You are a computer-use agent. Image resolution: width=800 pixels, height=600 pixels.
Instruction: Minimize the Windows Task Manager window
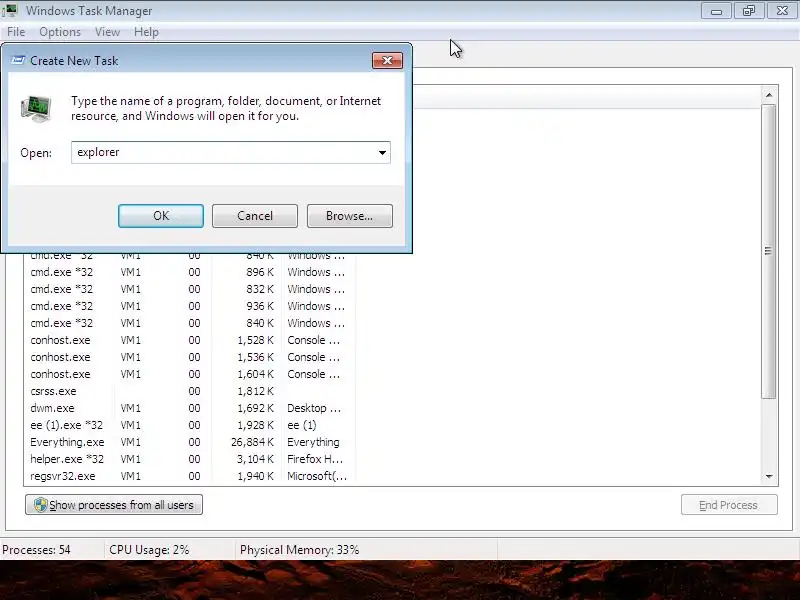pyautogui.click(x=716, y=11)
